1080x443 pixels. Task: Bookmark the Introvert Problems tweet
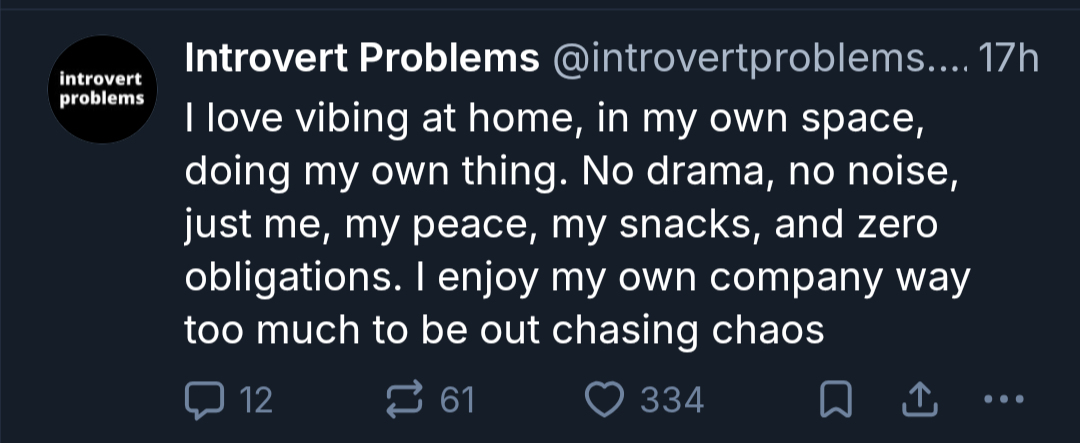[833, 400]
